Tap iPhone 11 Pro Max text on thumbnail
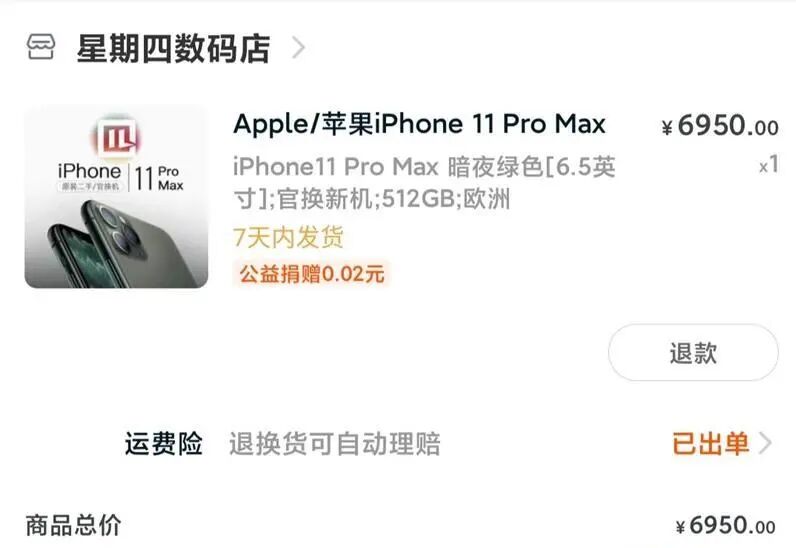 coord(121,177)
